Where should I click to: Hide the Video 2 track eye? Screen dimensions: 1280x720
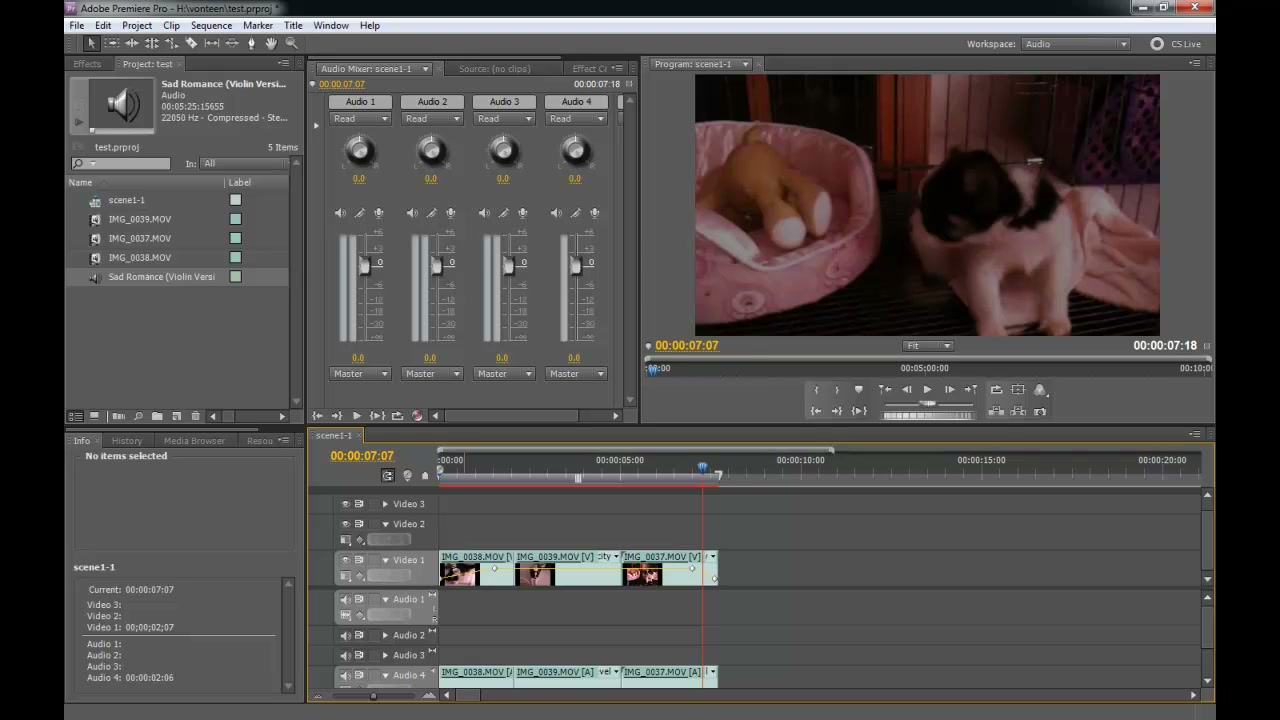coord(345,524)
